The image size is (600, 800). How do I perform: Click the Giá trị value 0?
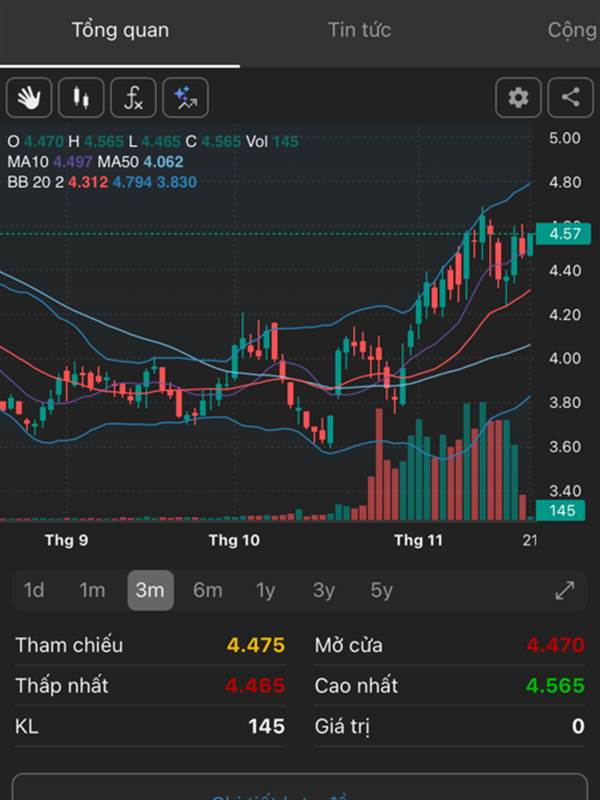click(x=578, y=726)
